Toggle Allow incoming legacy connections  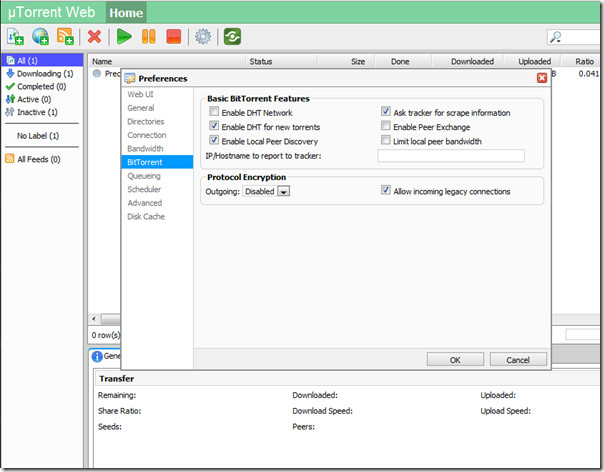pyautogui.click(x=386, y=190)
